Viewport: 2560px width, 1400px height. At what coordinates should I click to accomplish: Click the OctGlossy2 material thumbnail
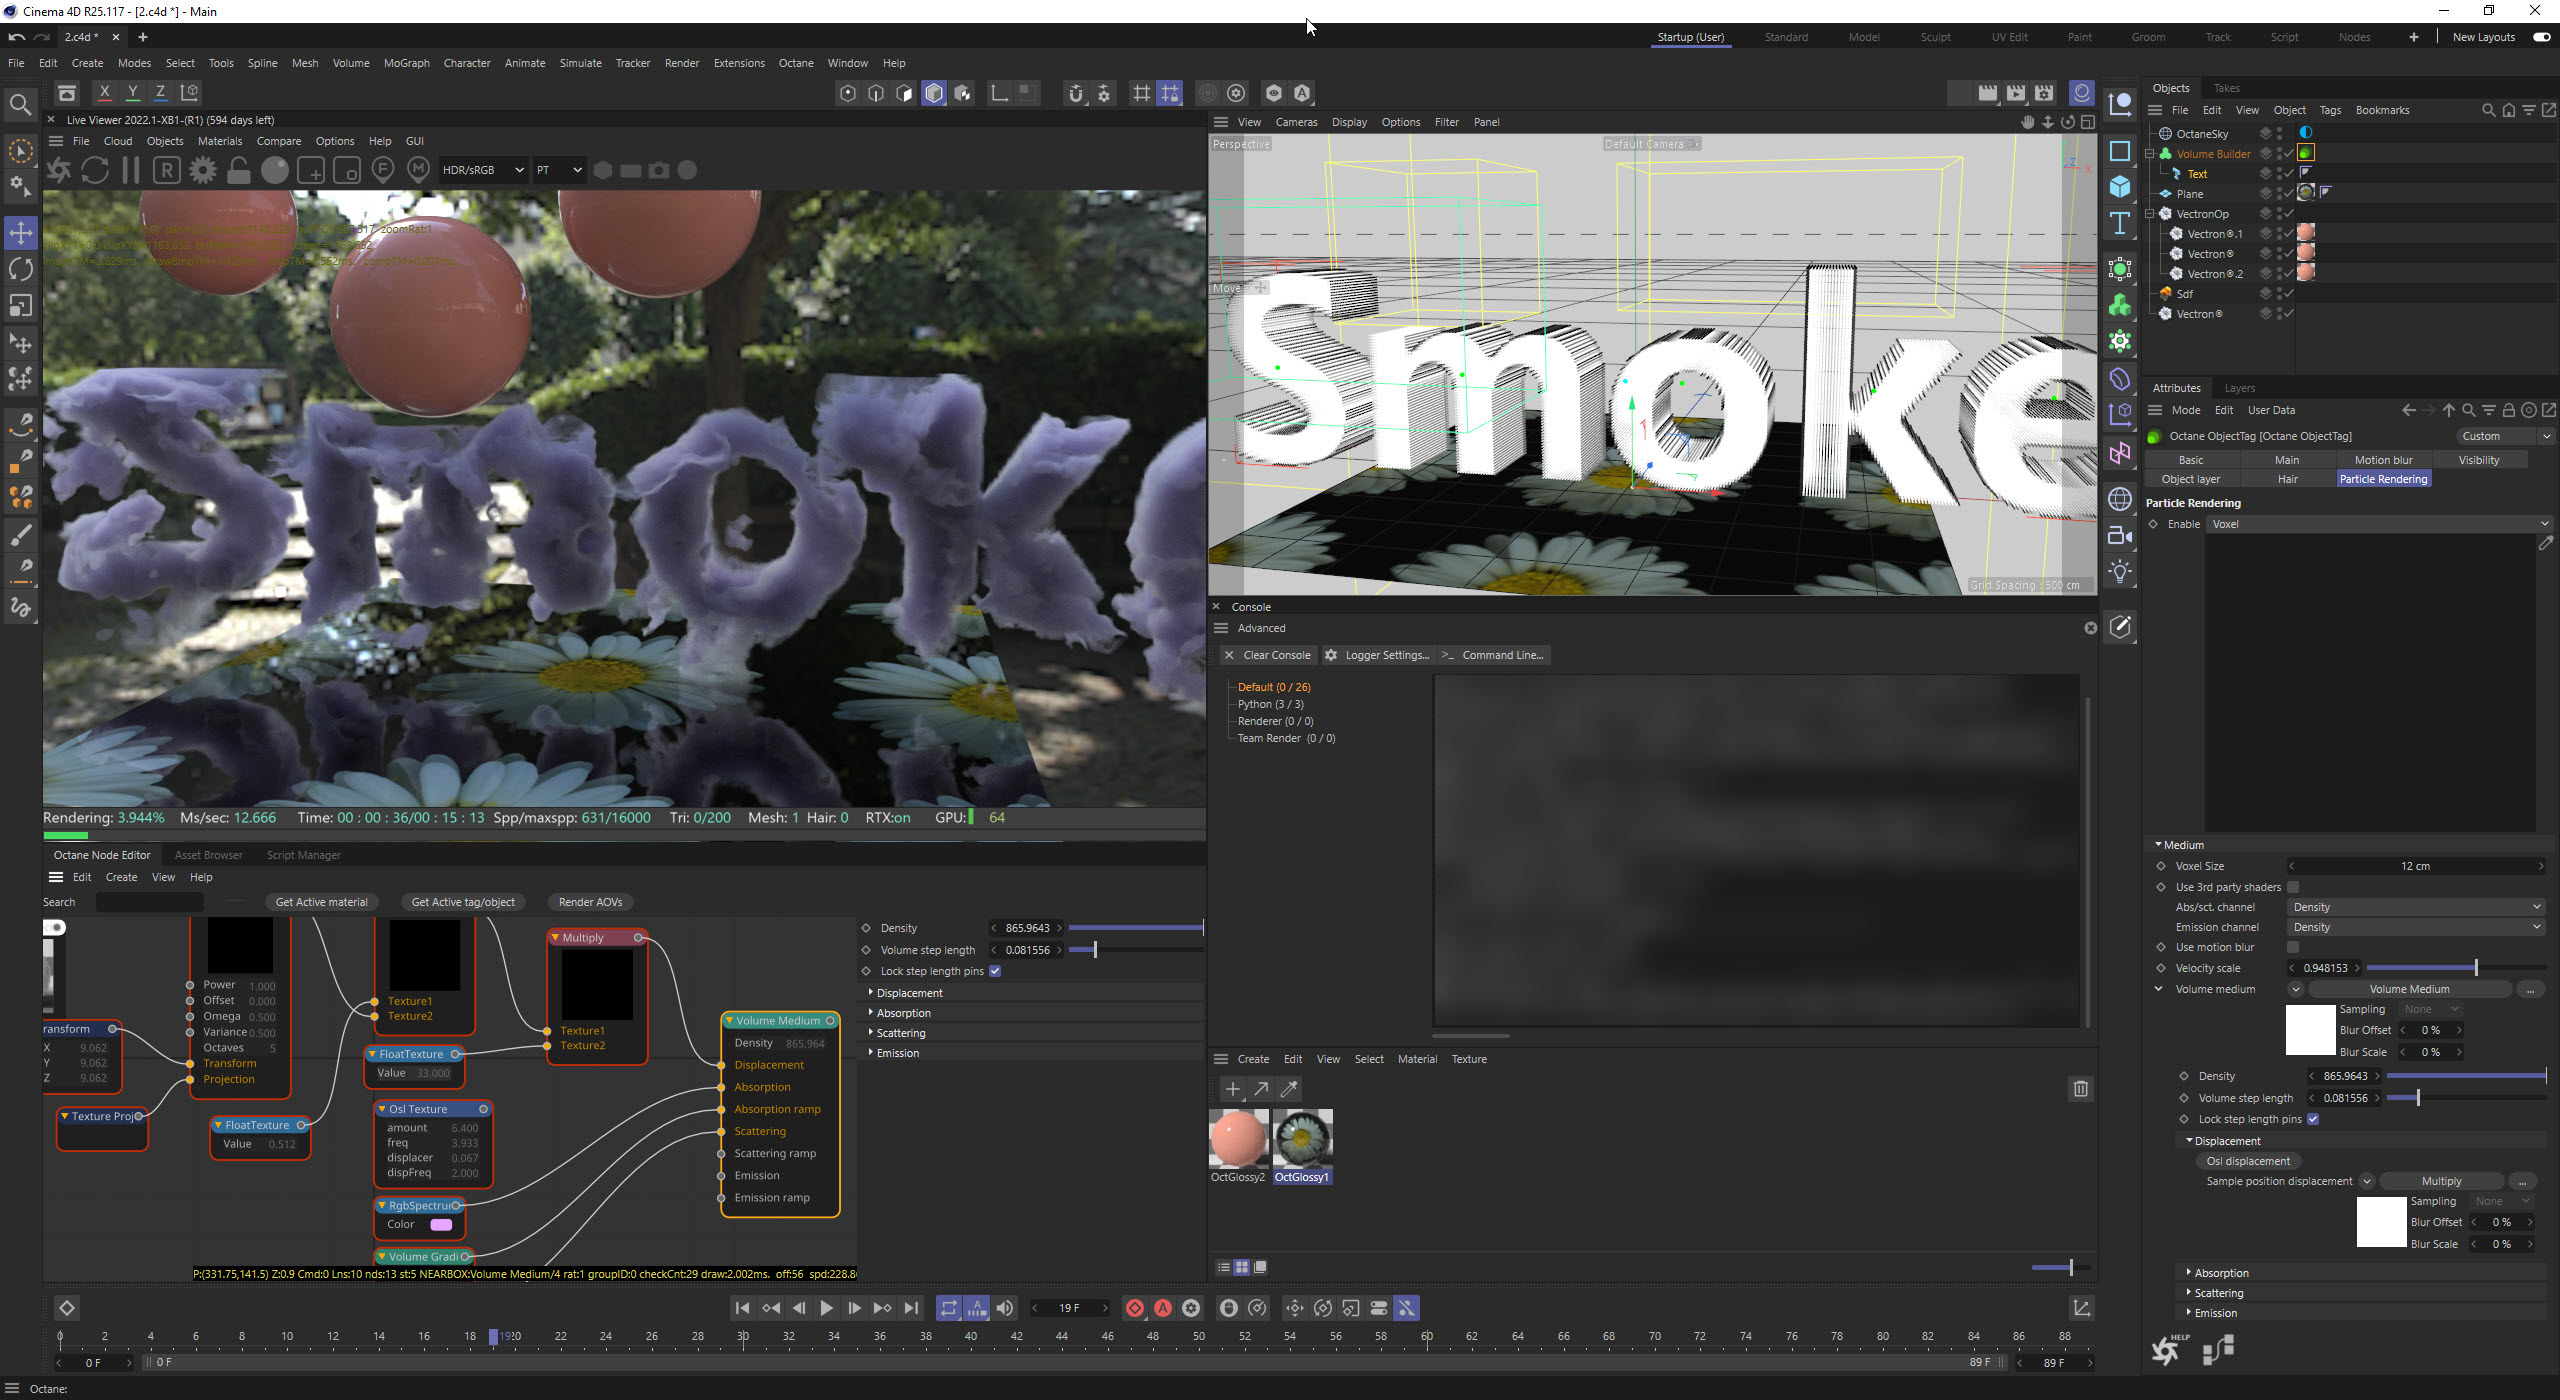point(1238,1138)
